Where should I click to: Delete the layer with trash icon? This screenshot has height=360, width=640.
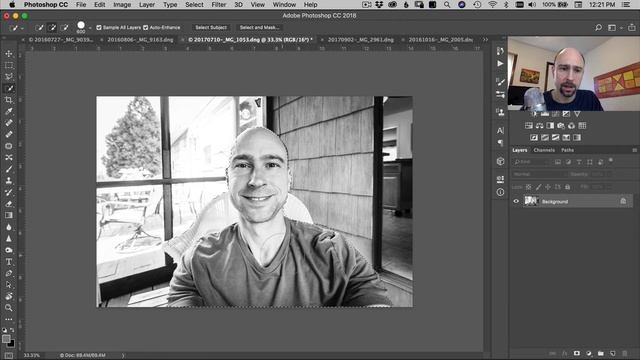tap(624, 353)
